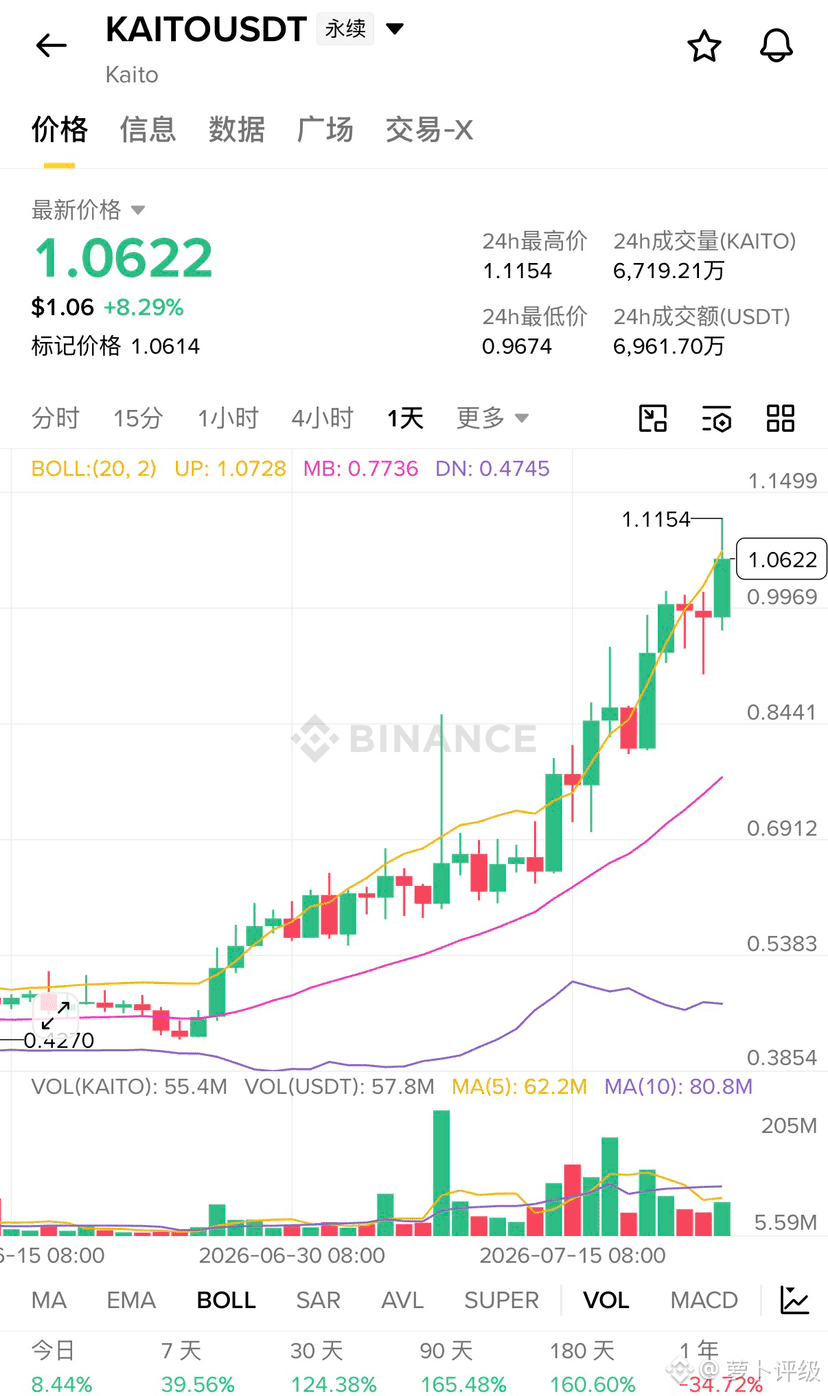Open the 更多 timeframe dropdown
The height and width of the screenshot is (1396, 828).
pos(493,418)
